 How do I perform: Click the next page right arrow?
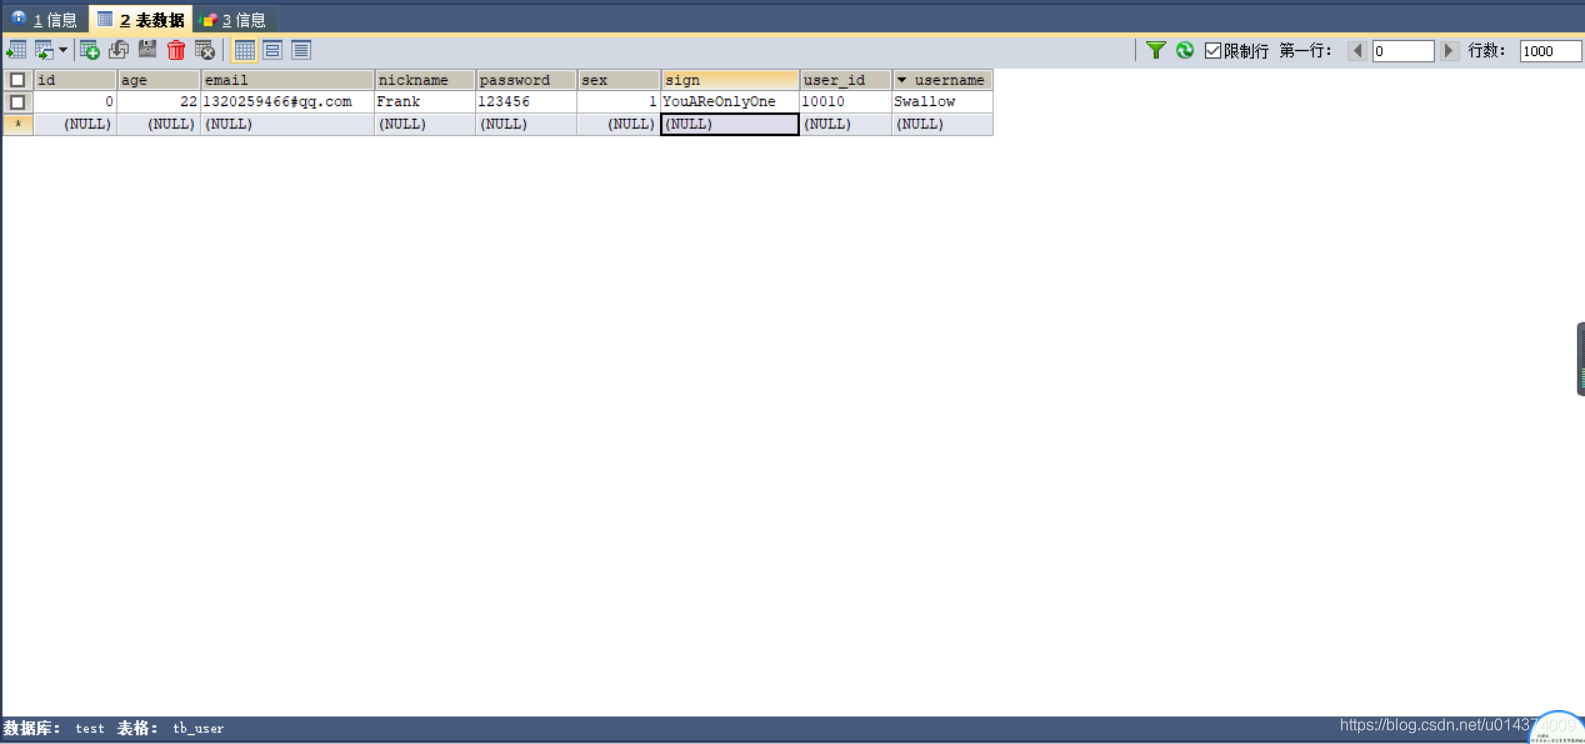tap(1449, 50)
